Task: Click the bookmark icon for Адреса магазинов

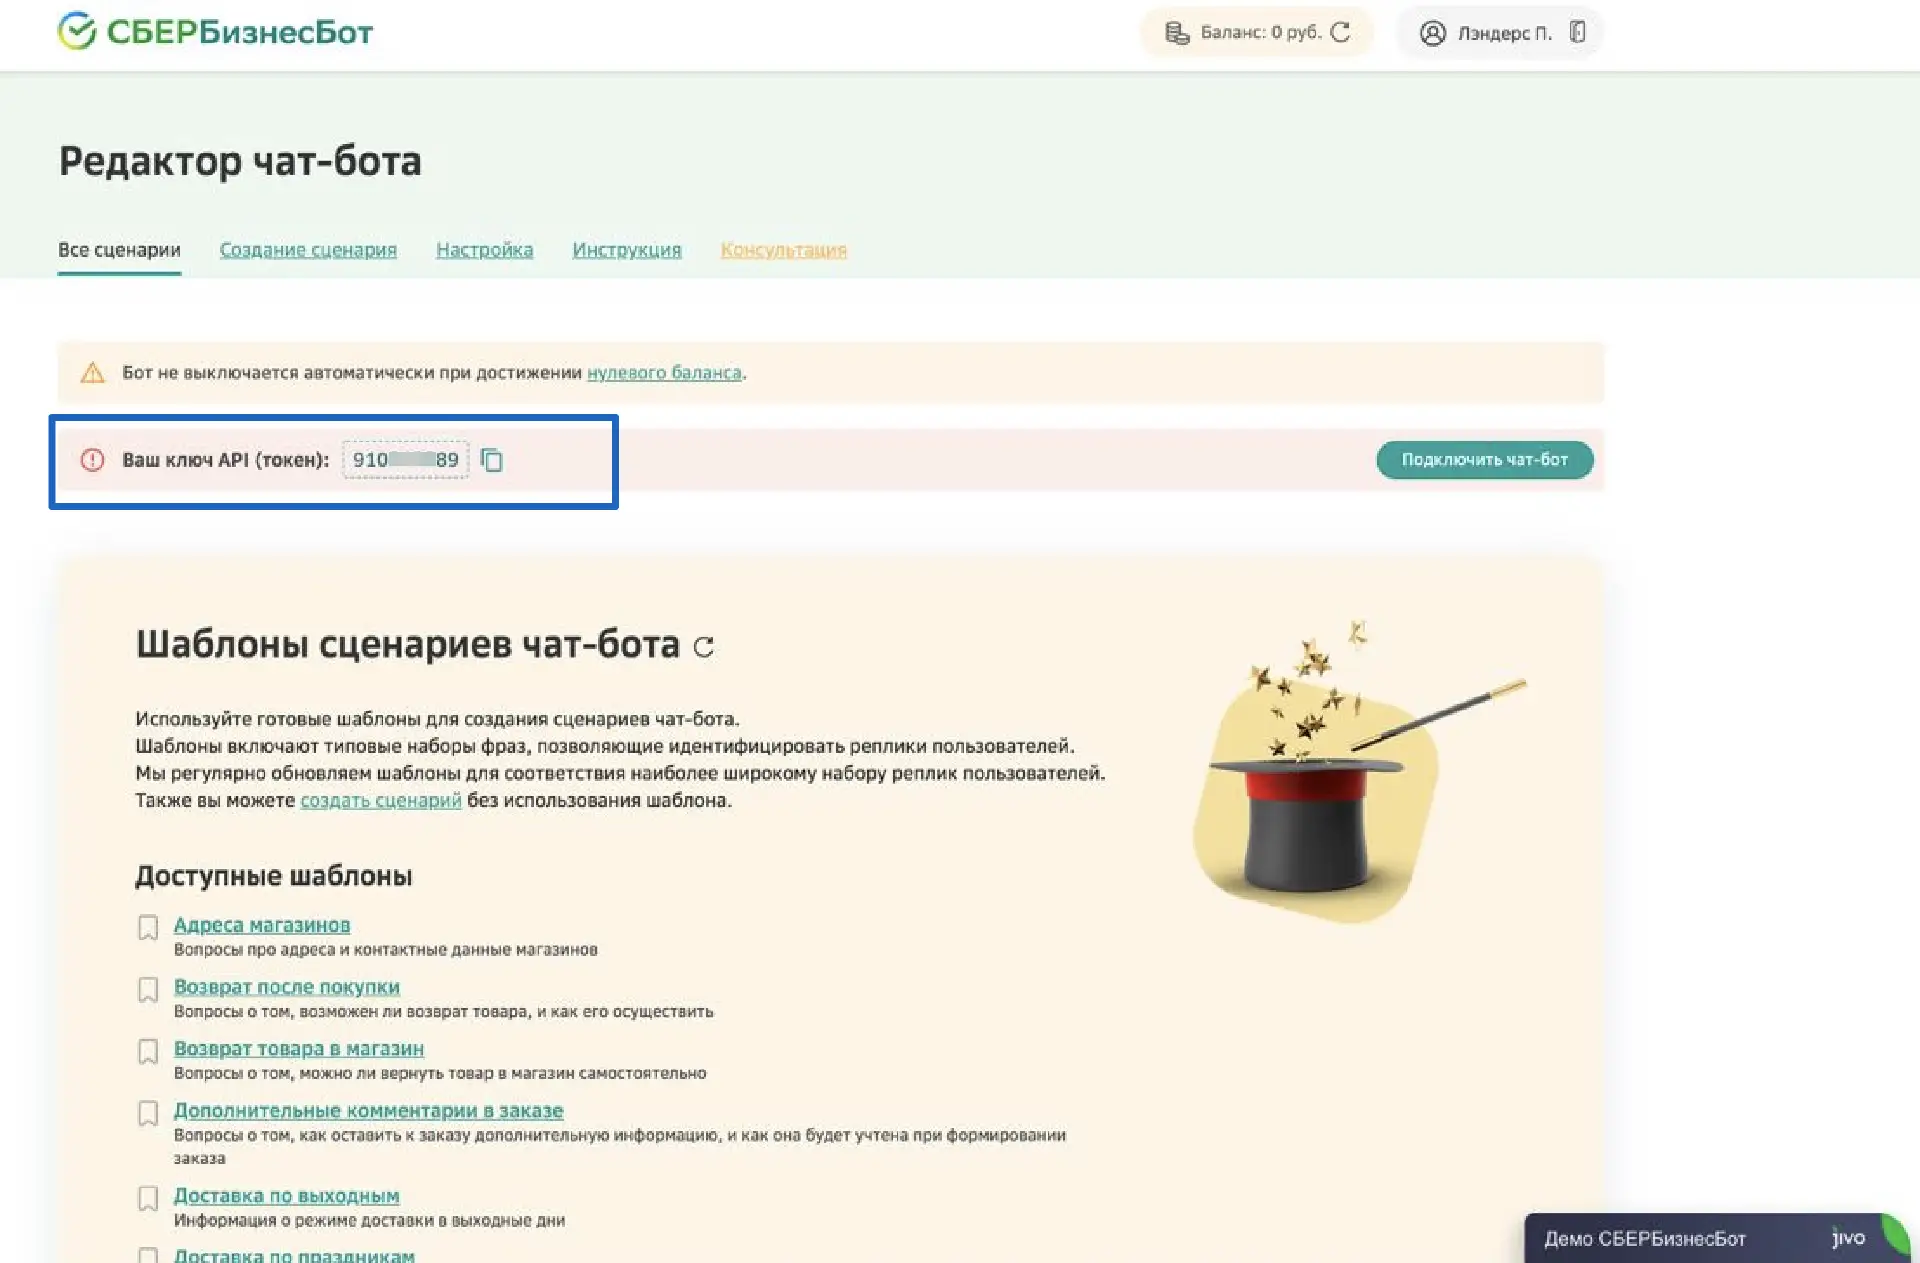Action: (148, 928)
